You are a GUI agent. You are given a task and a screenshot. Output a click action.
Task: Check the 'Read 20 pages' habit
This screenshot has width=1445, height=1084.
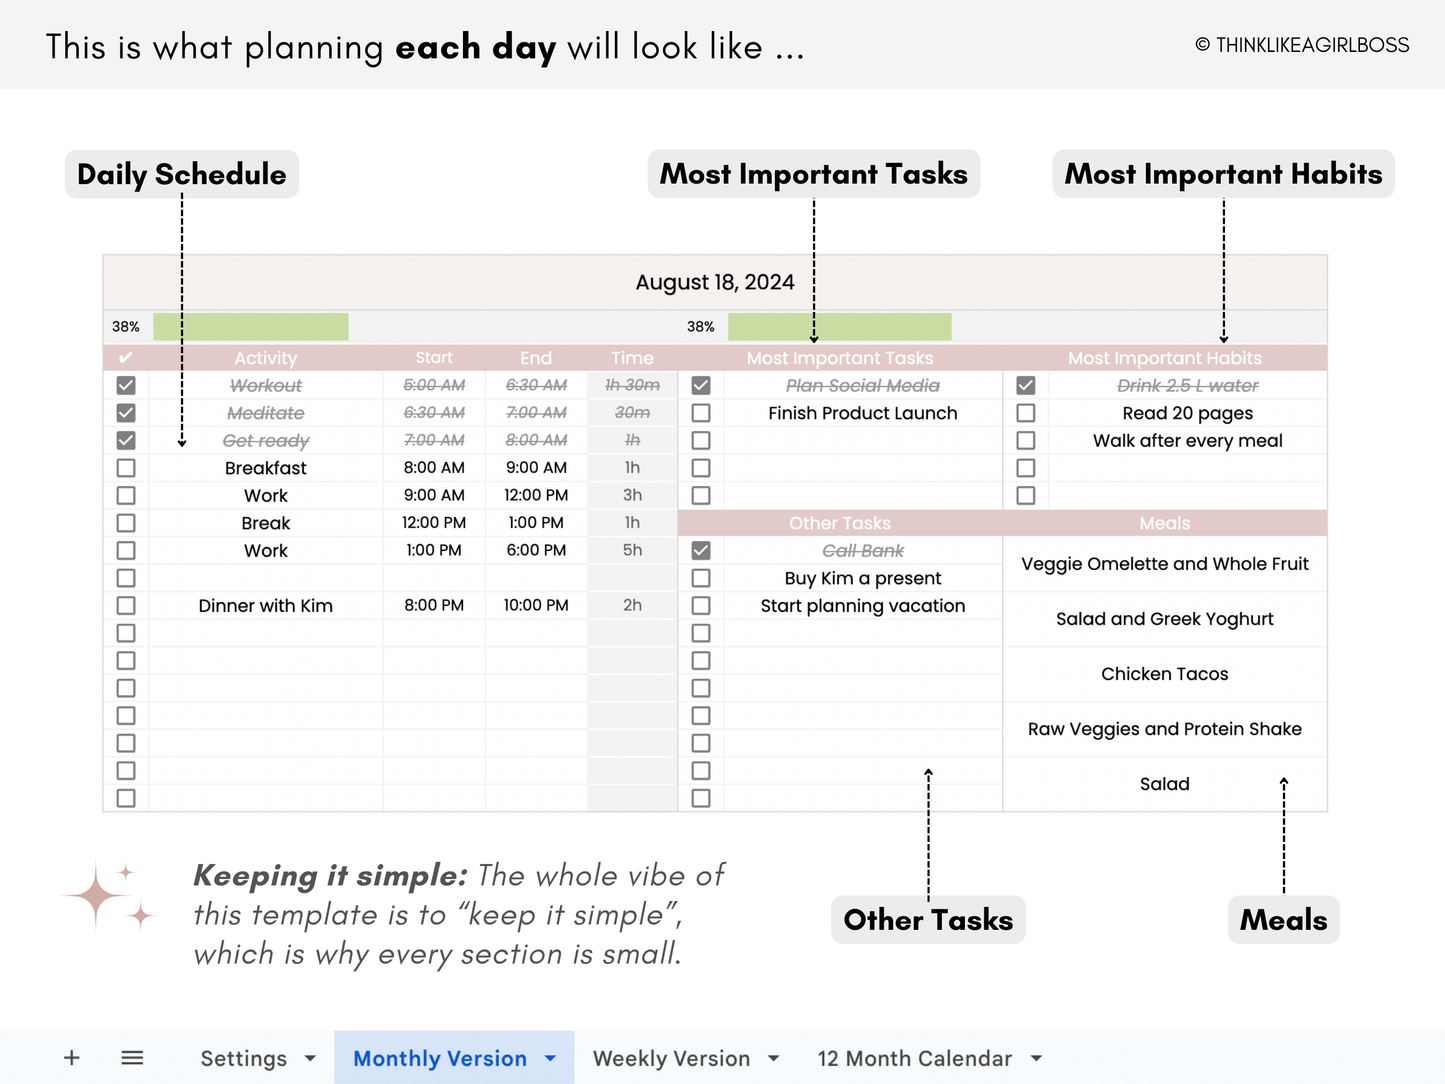1025,412
